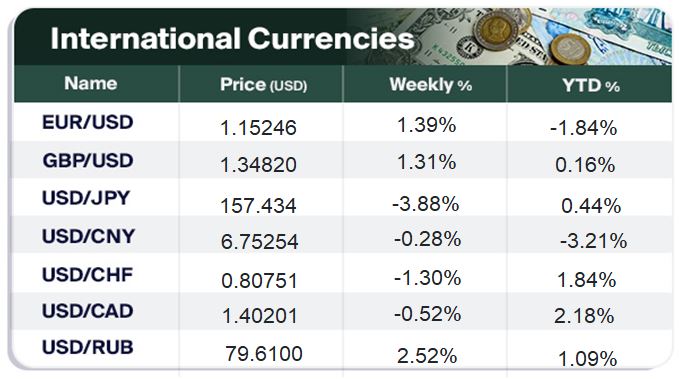This screenshot has width=679, height=379.
Task: Click the USD/RUB price 79.6100
Action: [x=264, y=354]
